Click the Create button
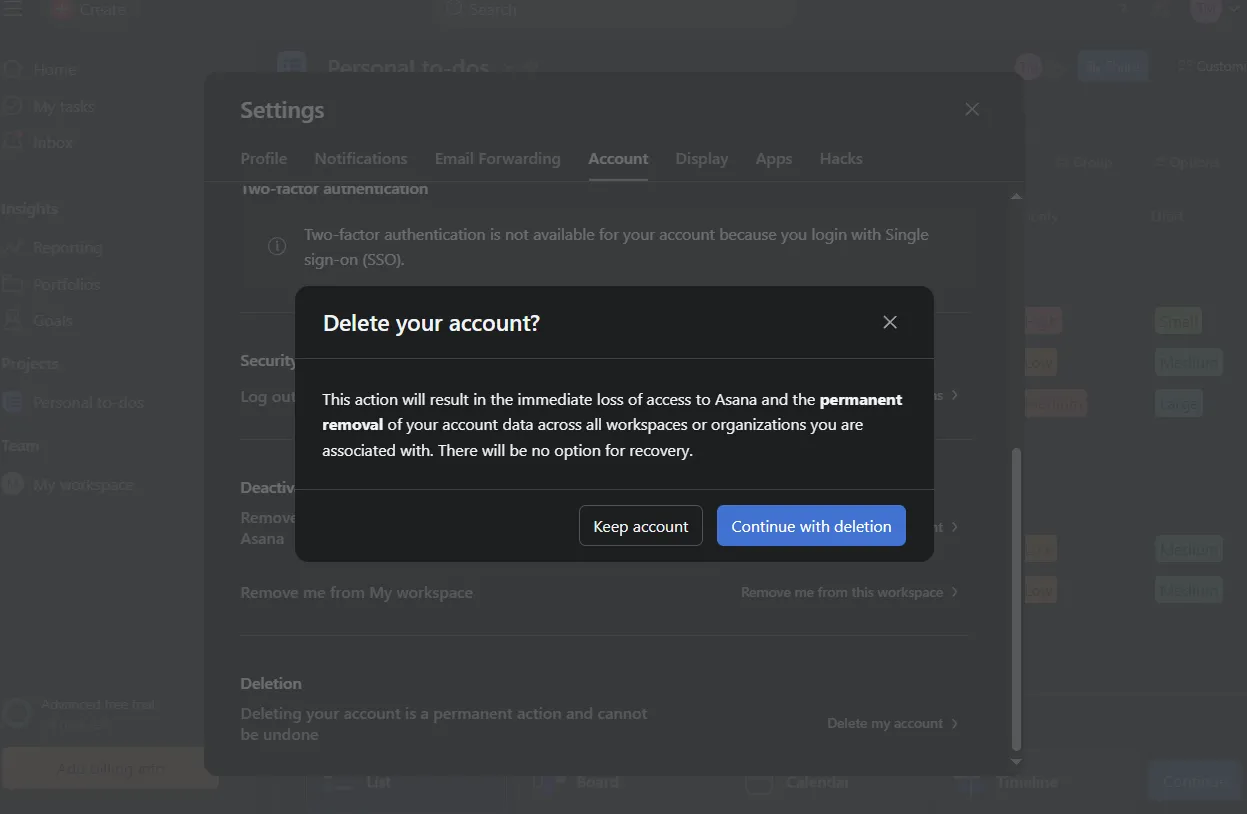 (92, 10)
